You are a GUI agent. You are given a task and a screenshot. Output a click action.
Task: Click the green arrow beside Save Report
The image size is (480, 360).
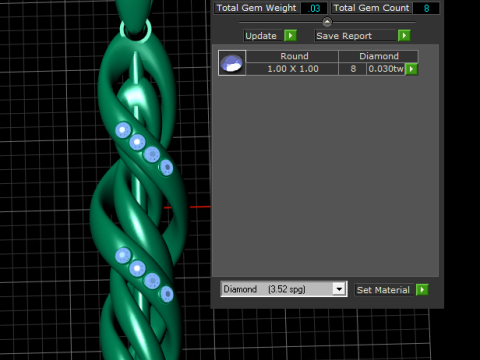[x=404, y=35]
